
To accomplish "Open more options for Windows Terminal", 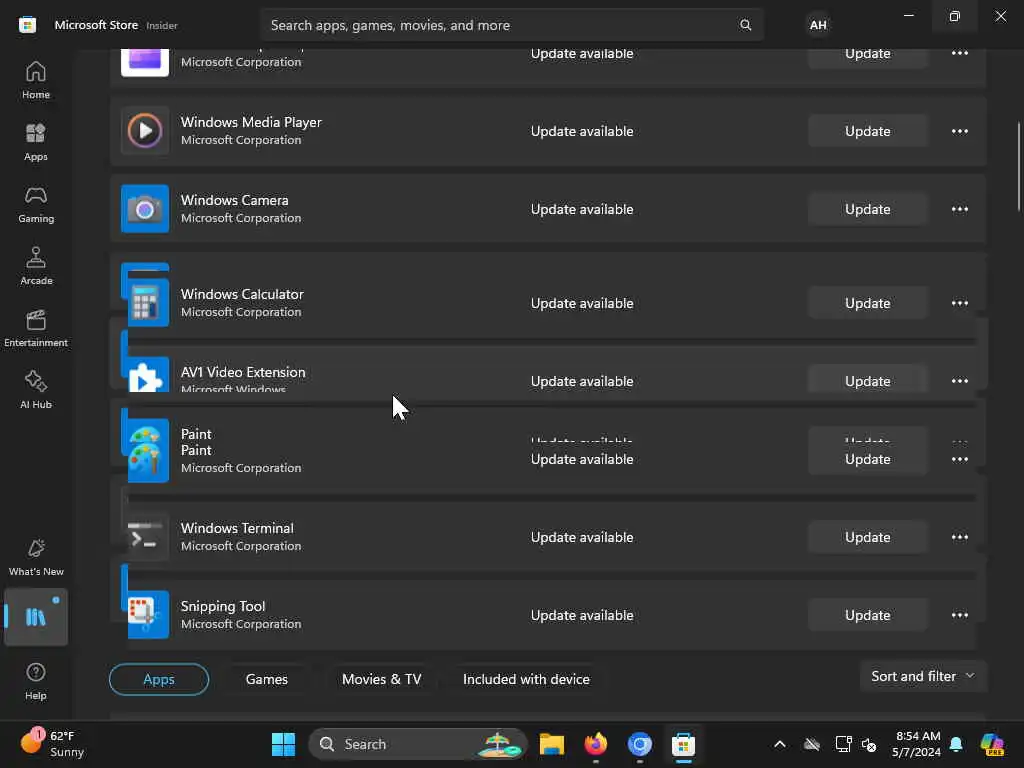I will pos(959,537).
